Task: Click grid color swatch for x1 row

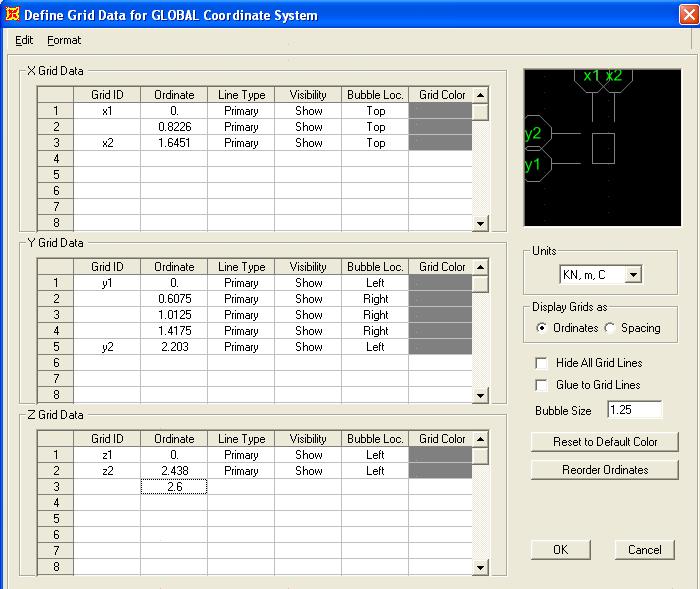Action: click(x=440, y=111)
